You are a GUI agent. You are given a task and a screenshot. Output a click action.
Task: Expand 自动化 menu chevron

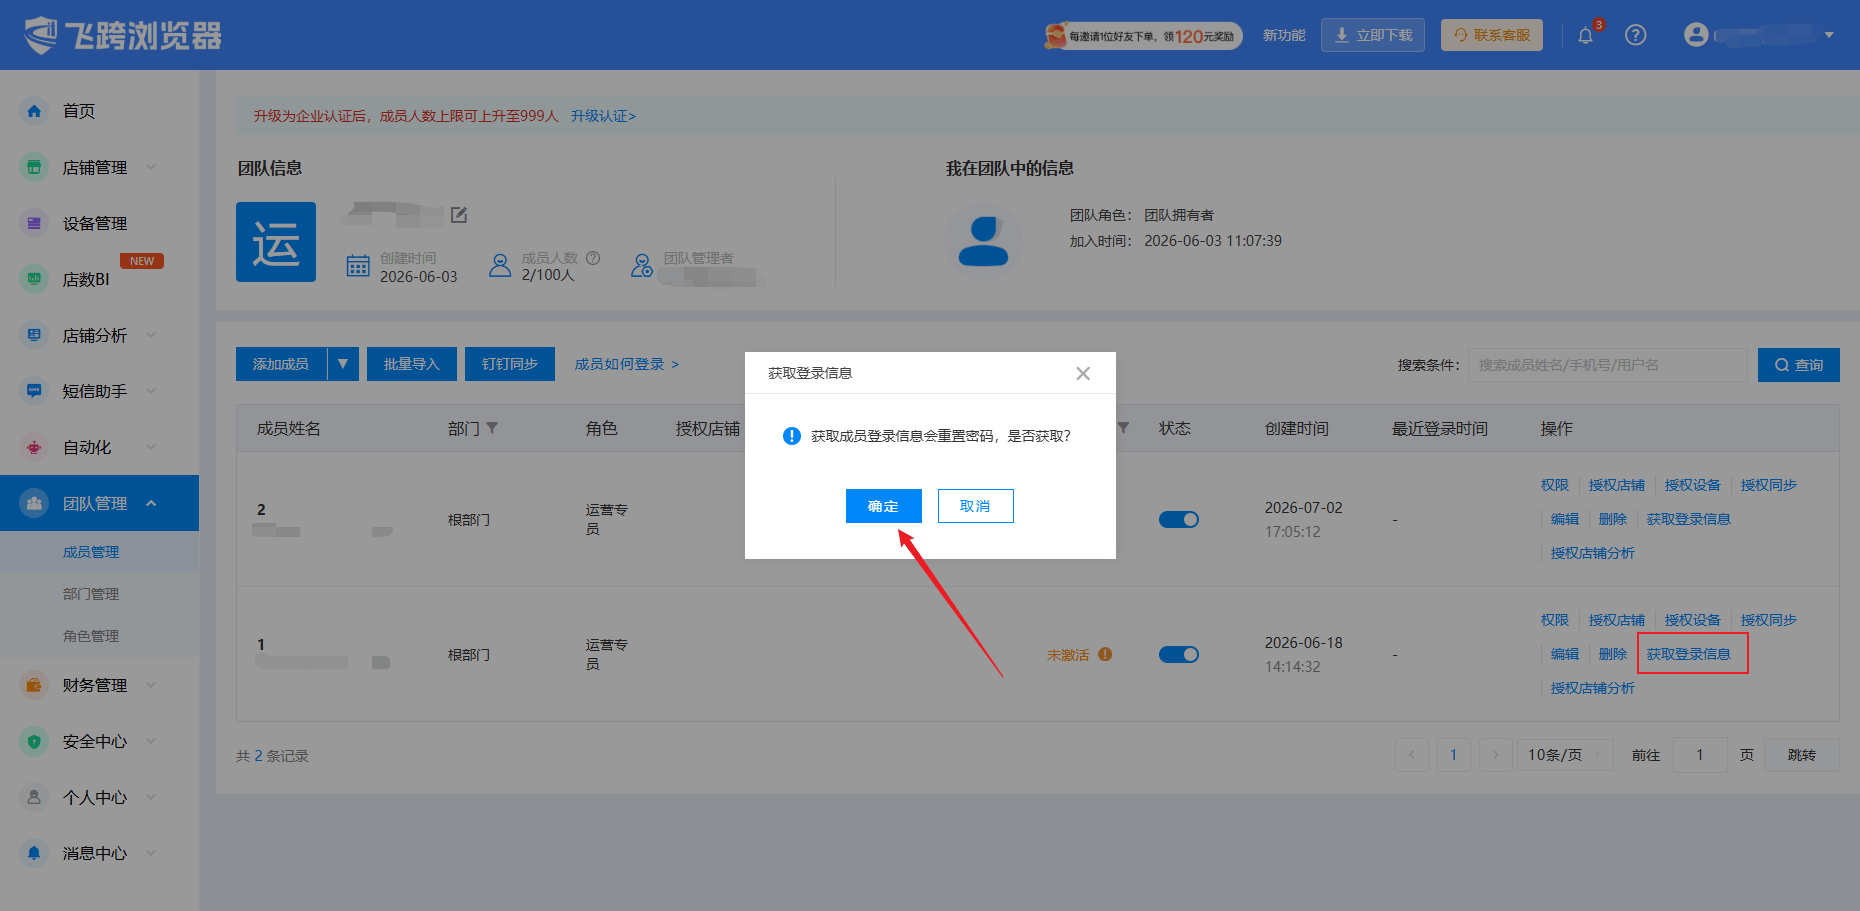[x=151, y=447]
